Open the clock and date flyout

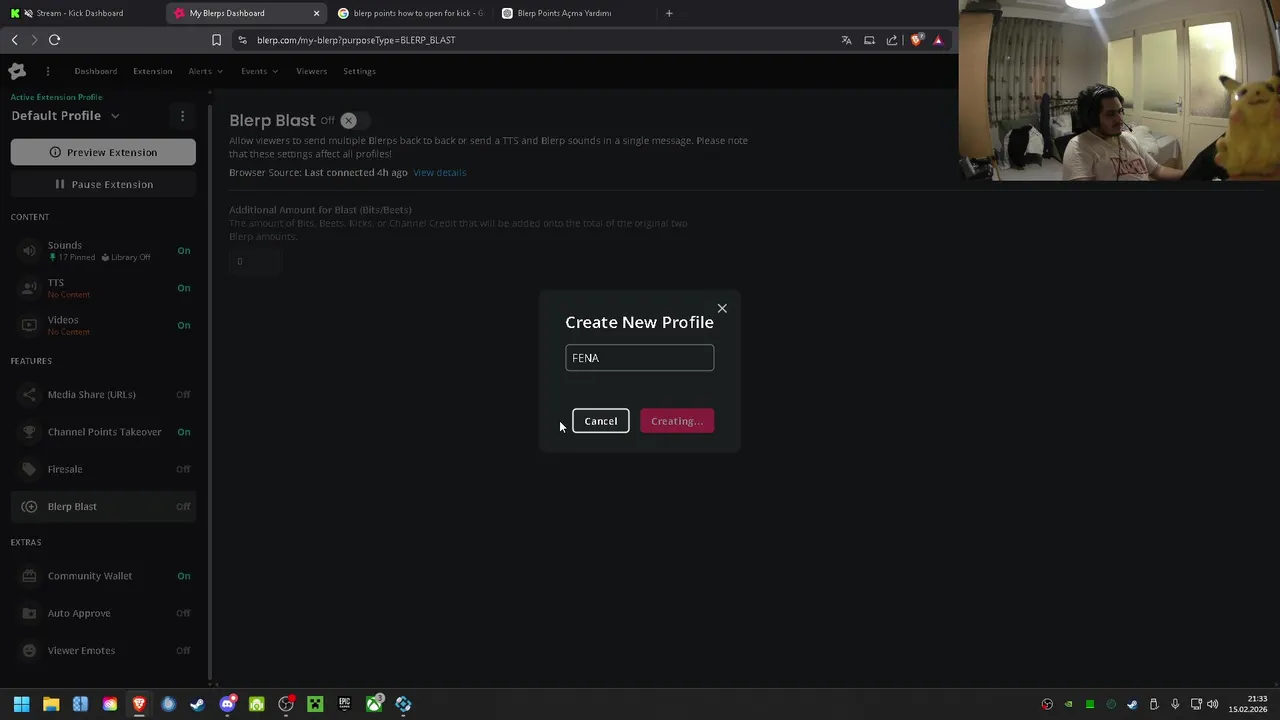click(x=1248, y=704)
